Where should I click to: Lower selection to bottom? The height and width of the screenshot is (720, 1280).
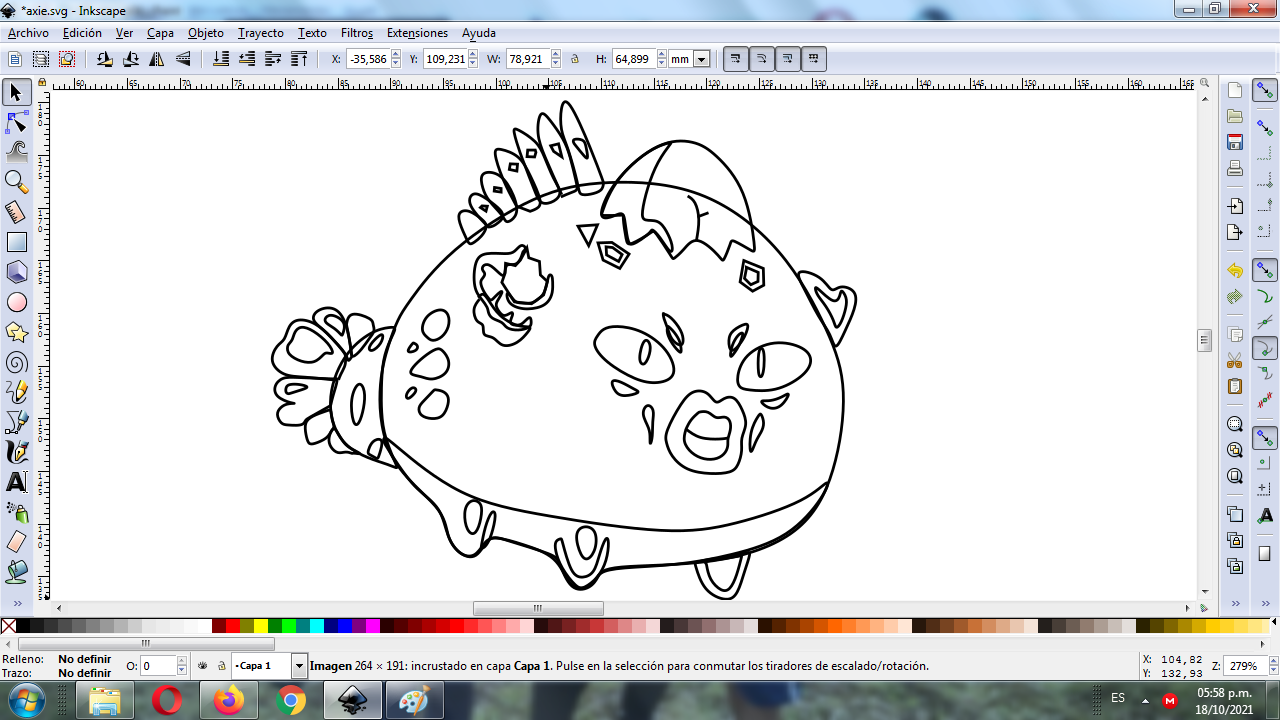pos(221,59)
